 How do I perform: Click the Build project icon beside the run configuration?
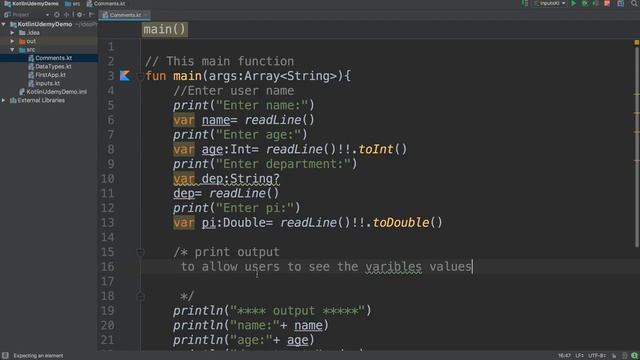(x=524, y=3)
